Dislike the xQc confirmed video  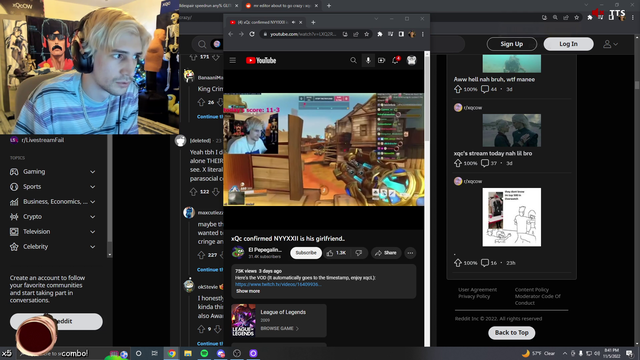click(x=359, y=253)
